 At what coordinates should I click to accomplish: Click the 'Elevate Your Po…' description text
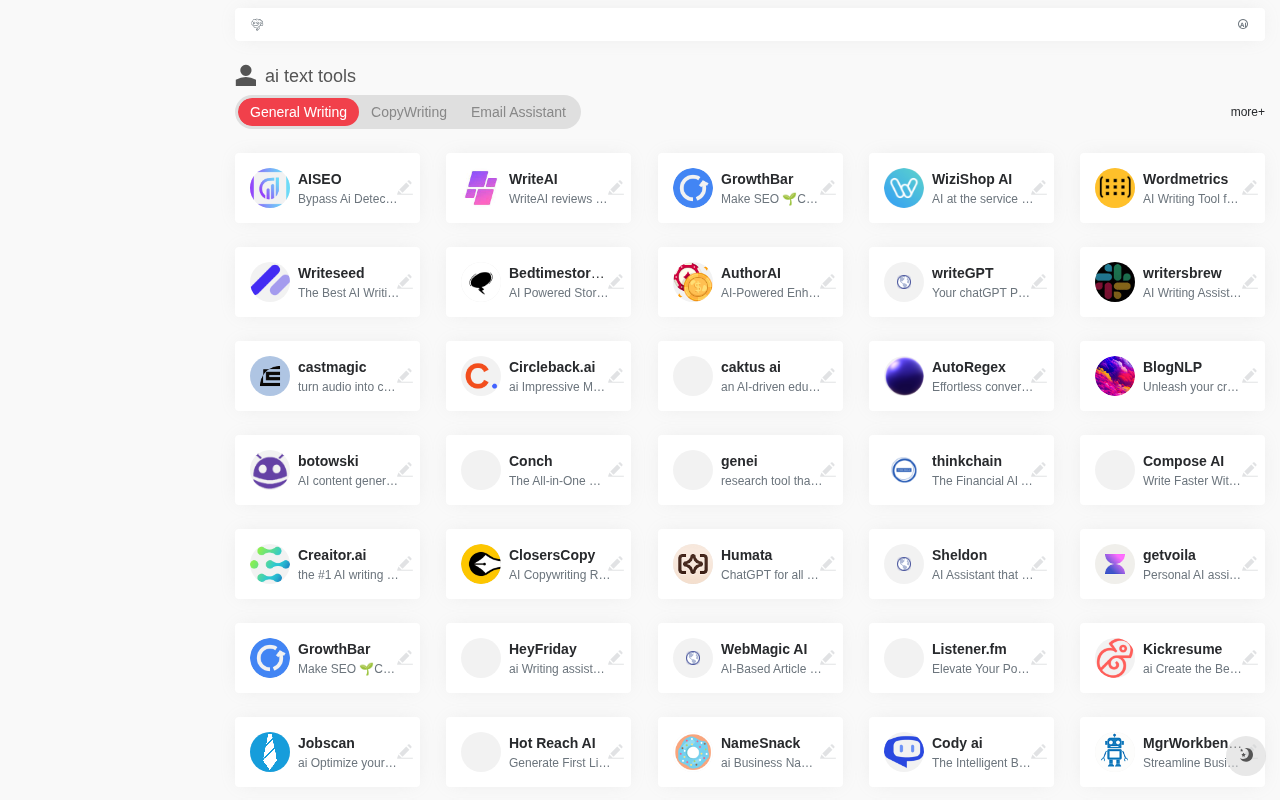[981, 669]
